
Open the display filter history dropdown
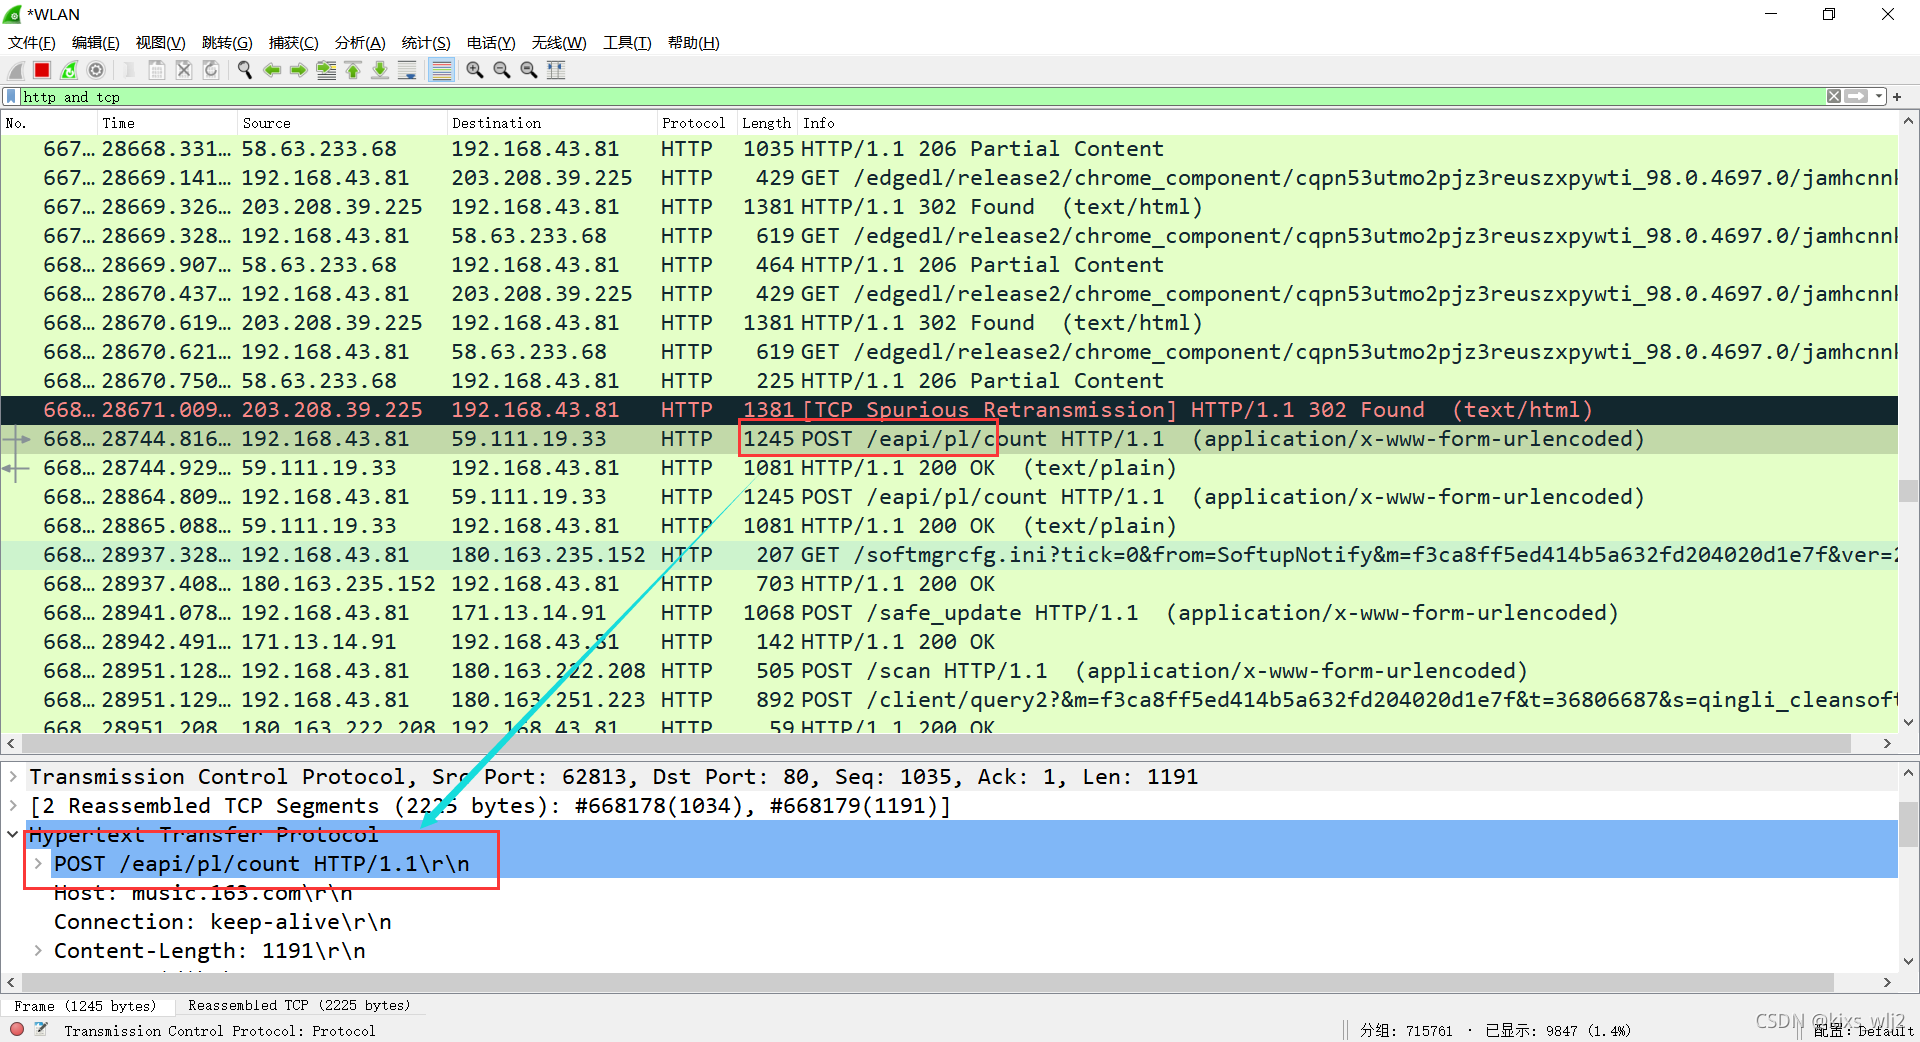(1879, 97)
